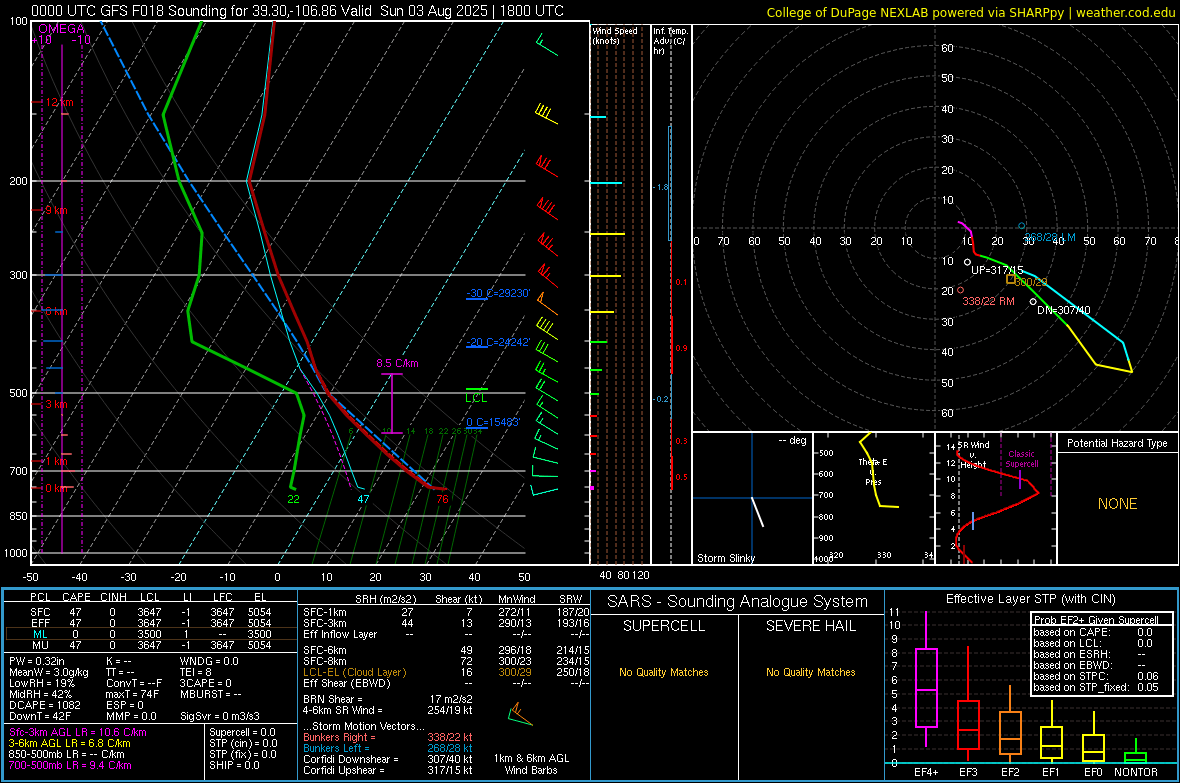Screen dimensions: 1180x783
Task: Click the PW = 0.32in value
Action: point(37,661)
